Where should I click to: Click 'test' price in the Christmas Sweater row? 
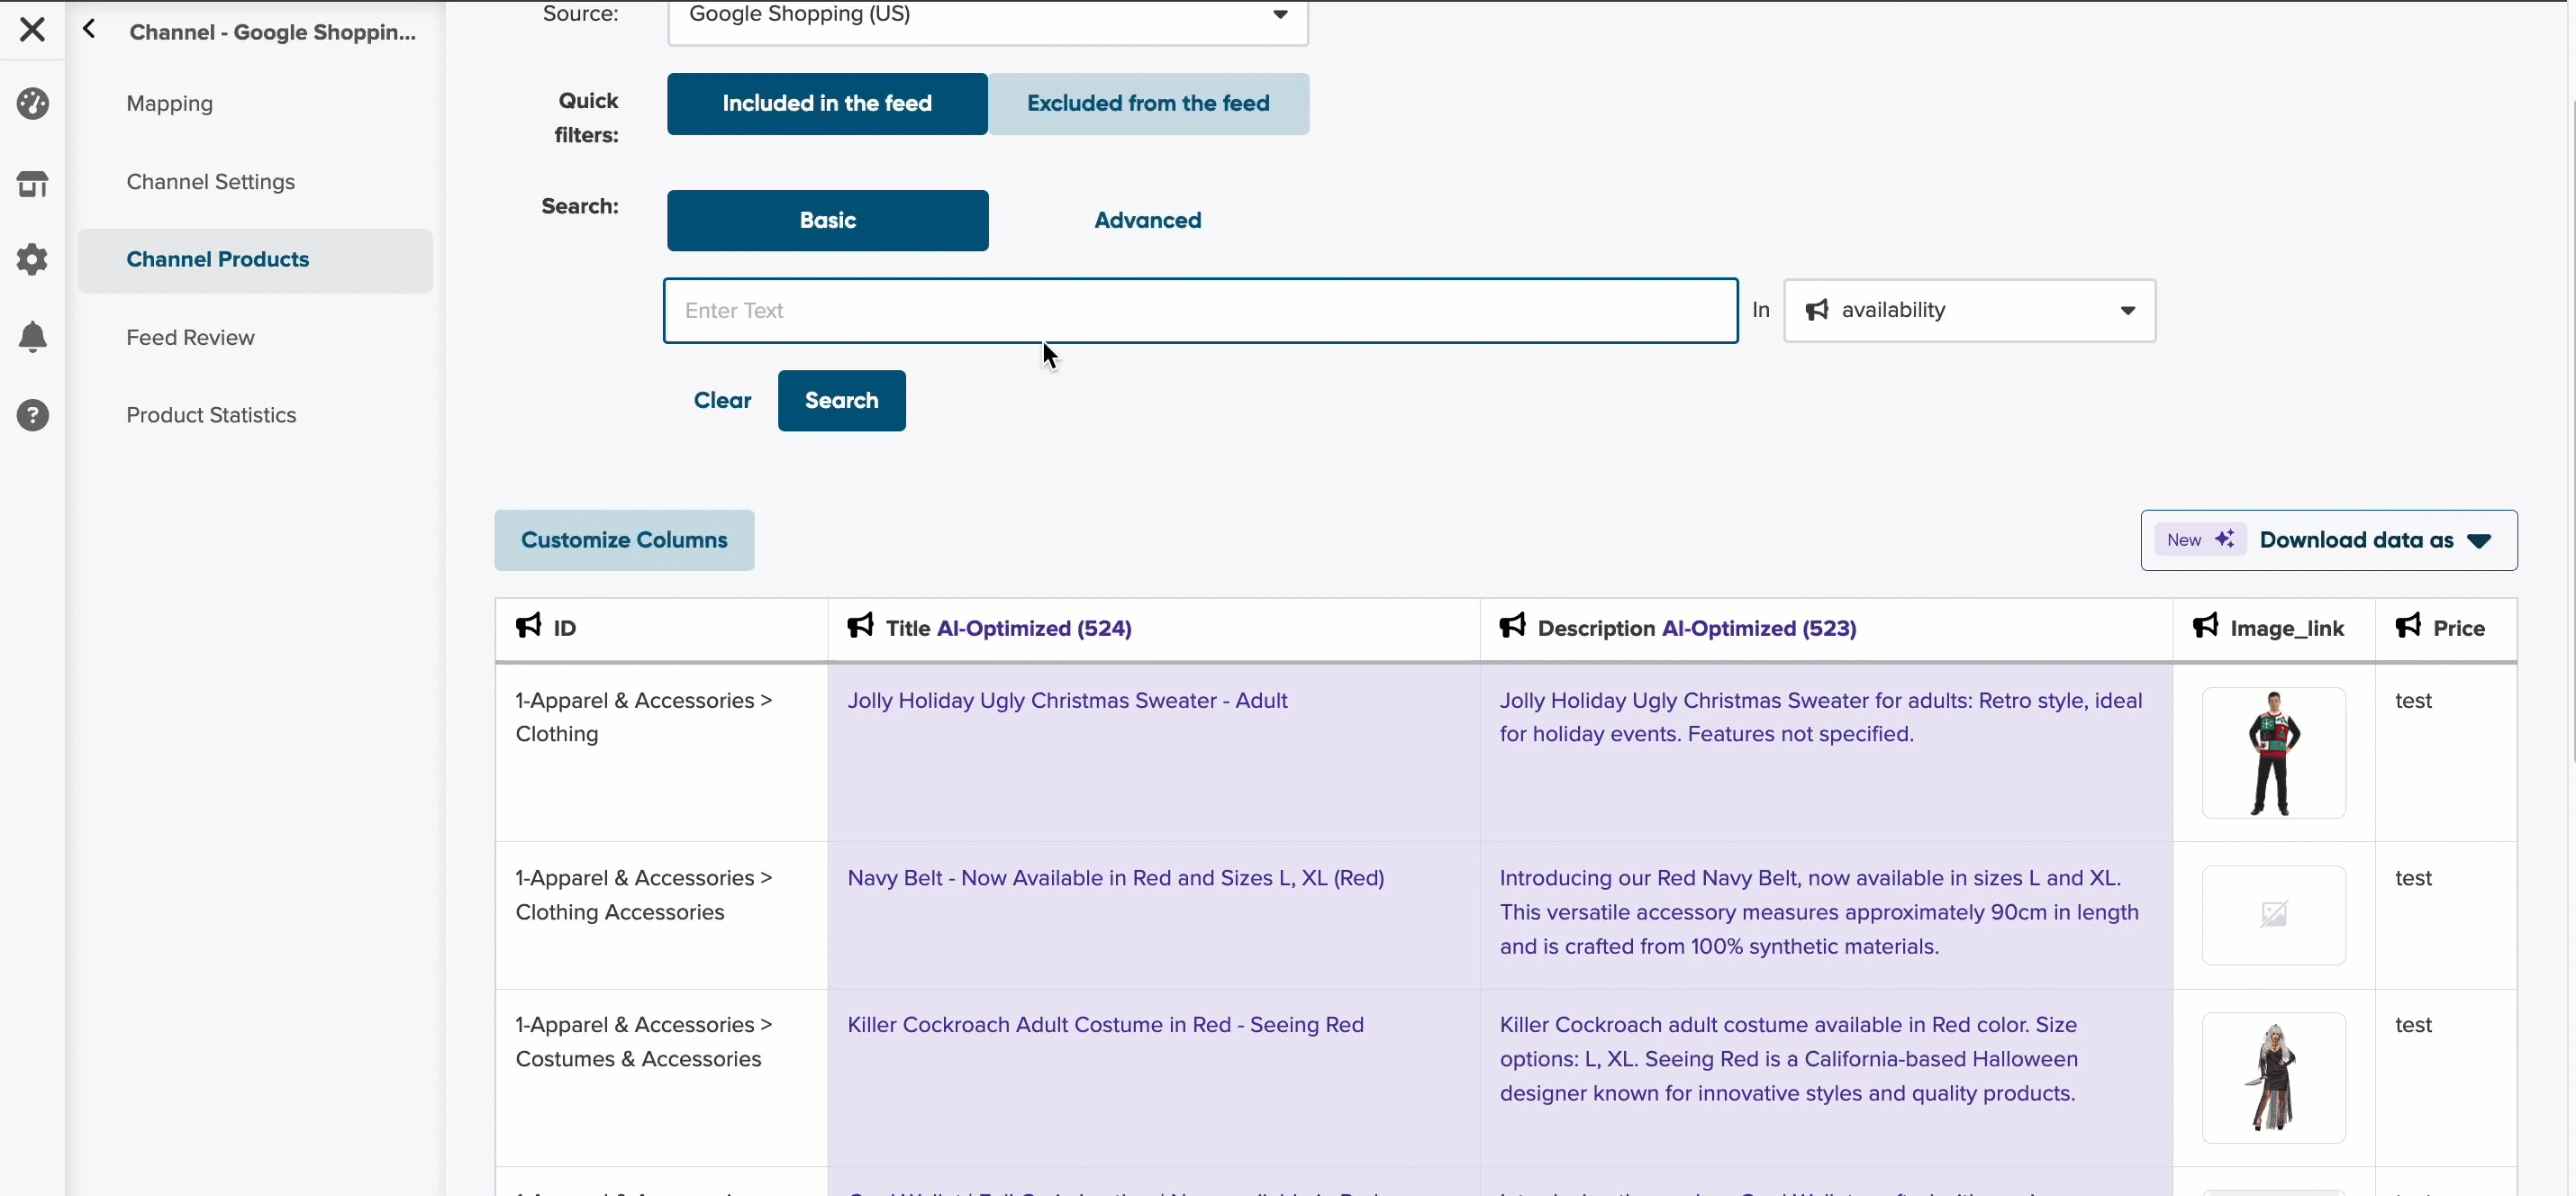(2413, 700)
